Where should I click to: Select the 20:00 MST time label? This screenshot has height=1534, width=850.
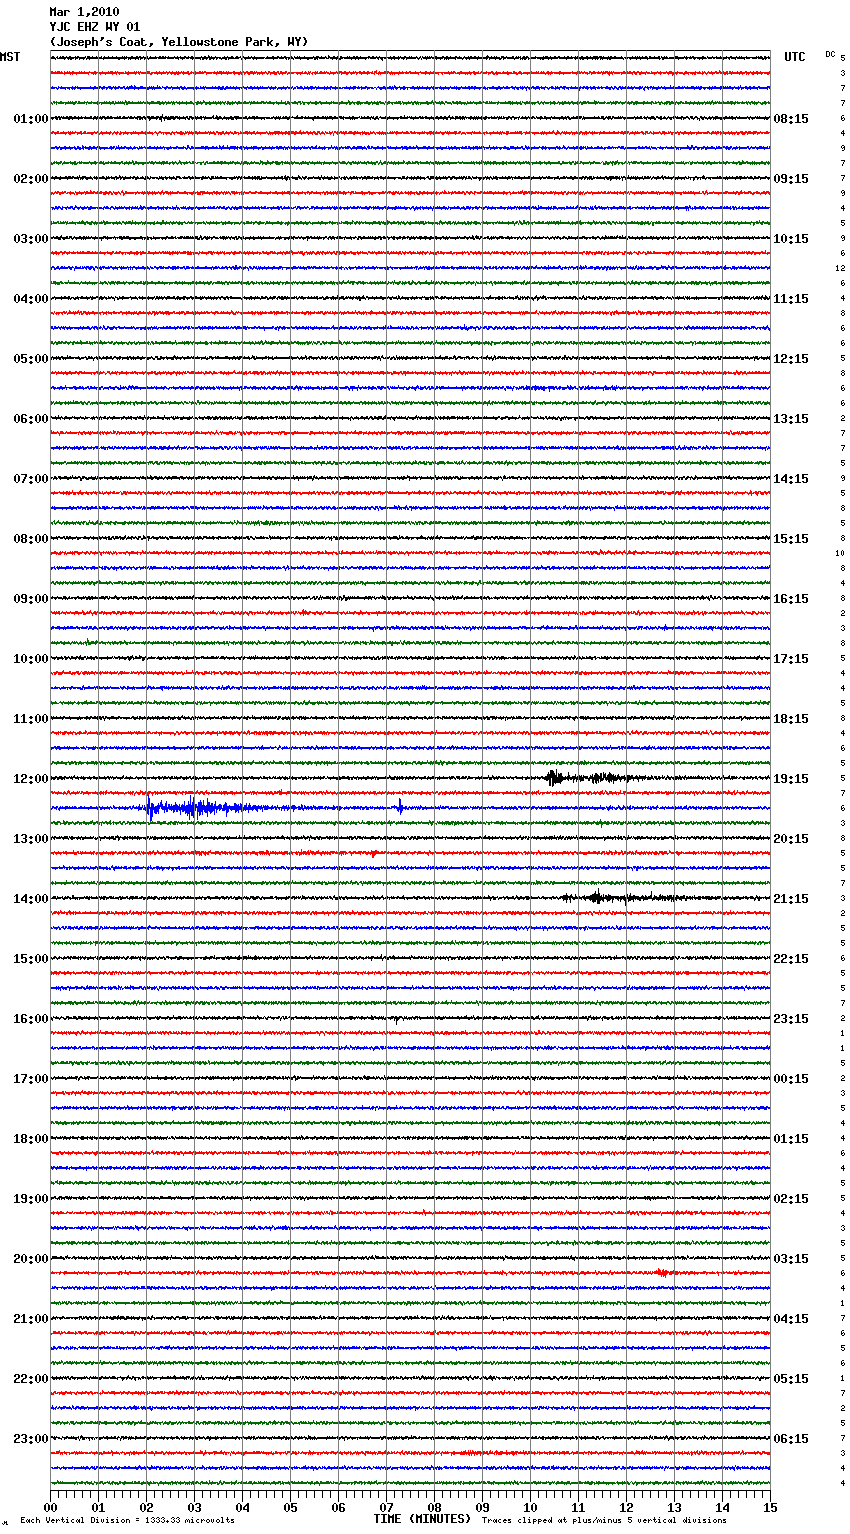[x=31, y=1259]
